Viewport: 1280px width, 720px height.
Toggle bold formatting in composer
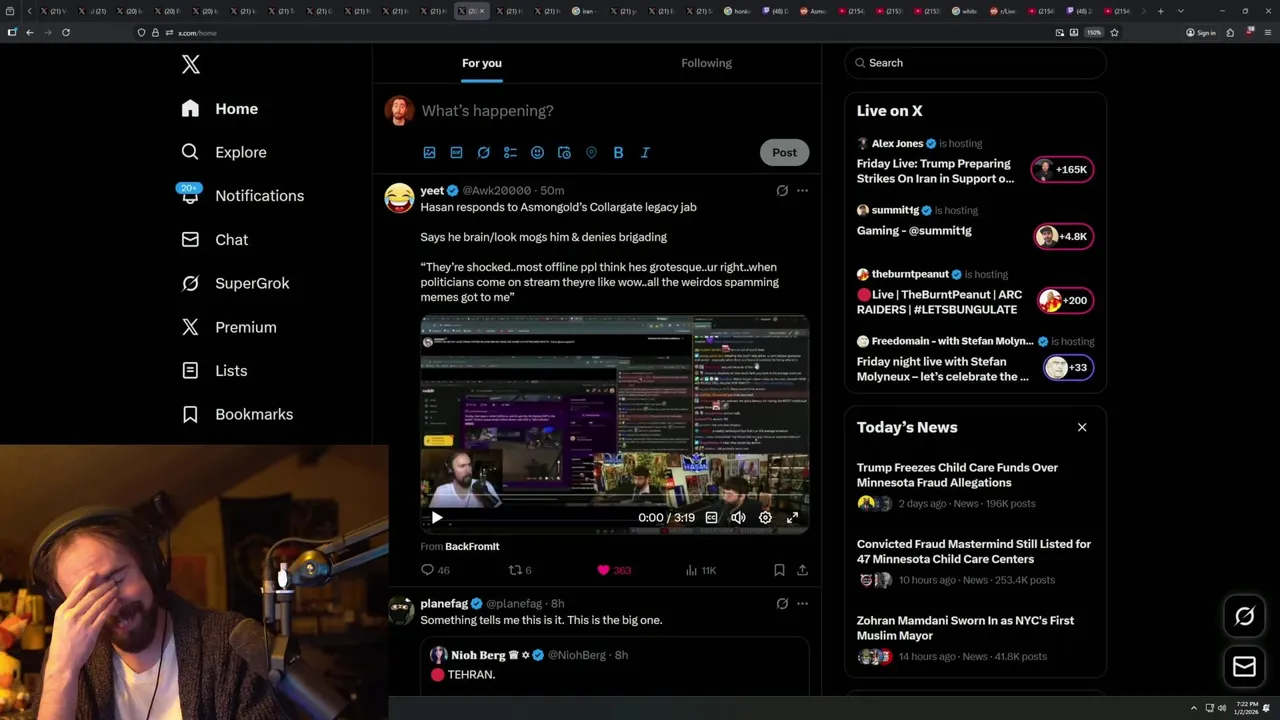pos(618,153)
